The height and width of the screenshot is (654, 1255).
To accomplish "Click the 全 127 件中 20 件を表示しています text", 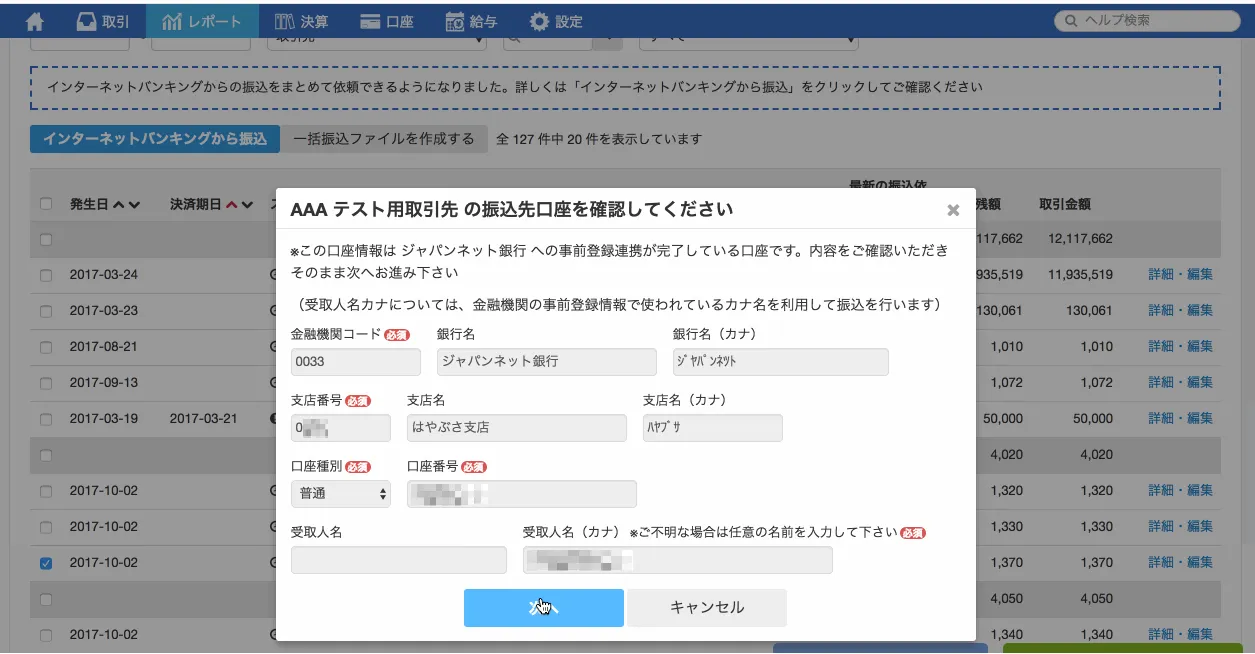I will 599,139.
